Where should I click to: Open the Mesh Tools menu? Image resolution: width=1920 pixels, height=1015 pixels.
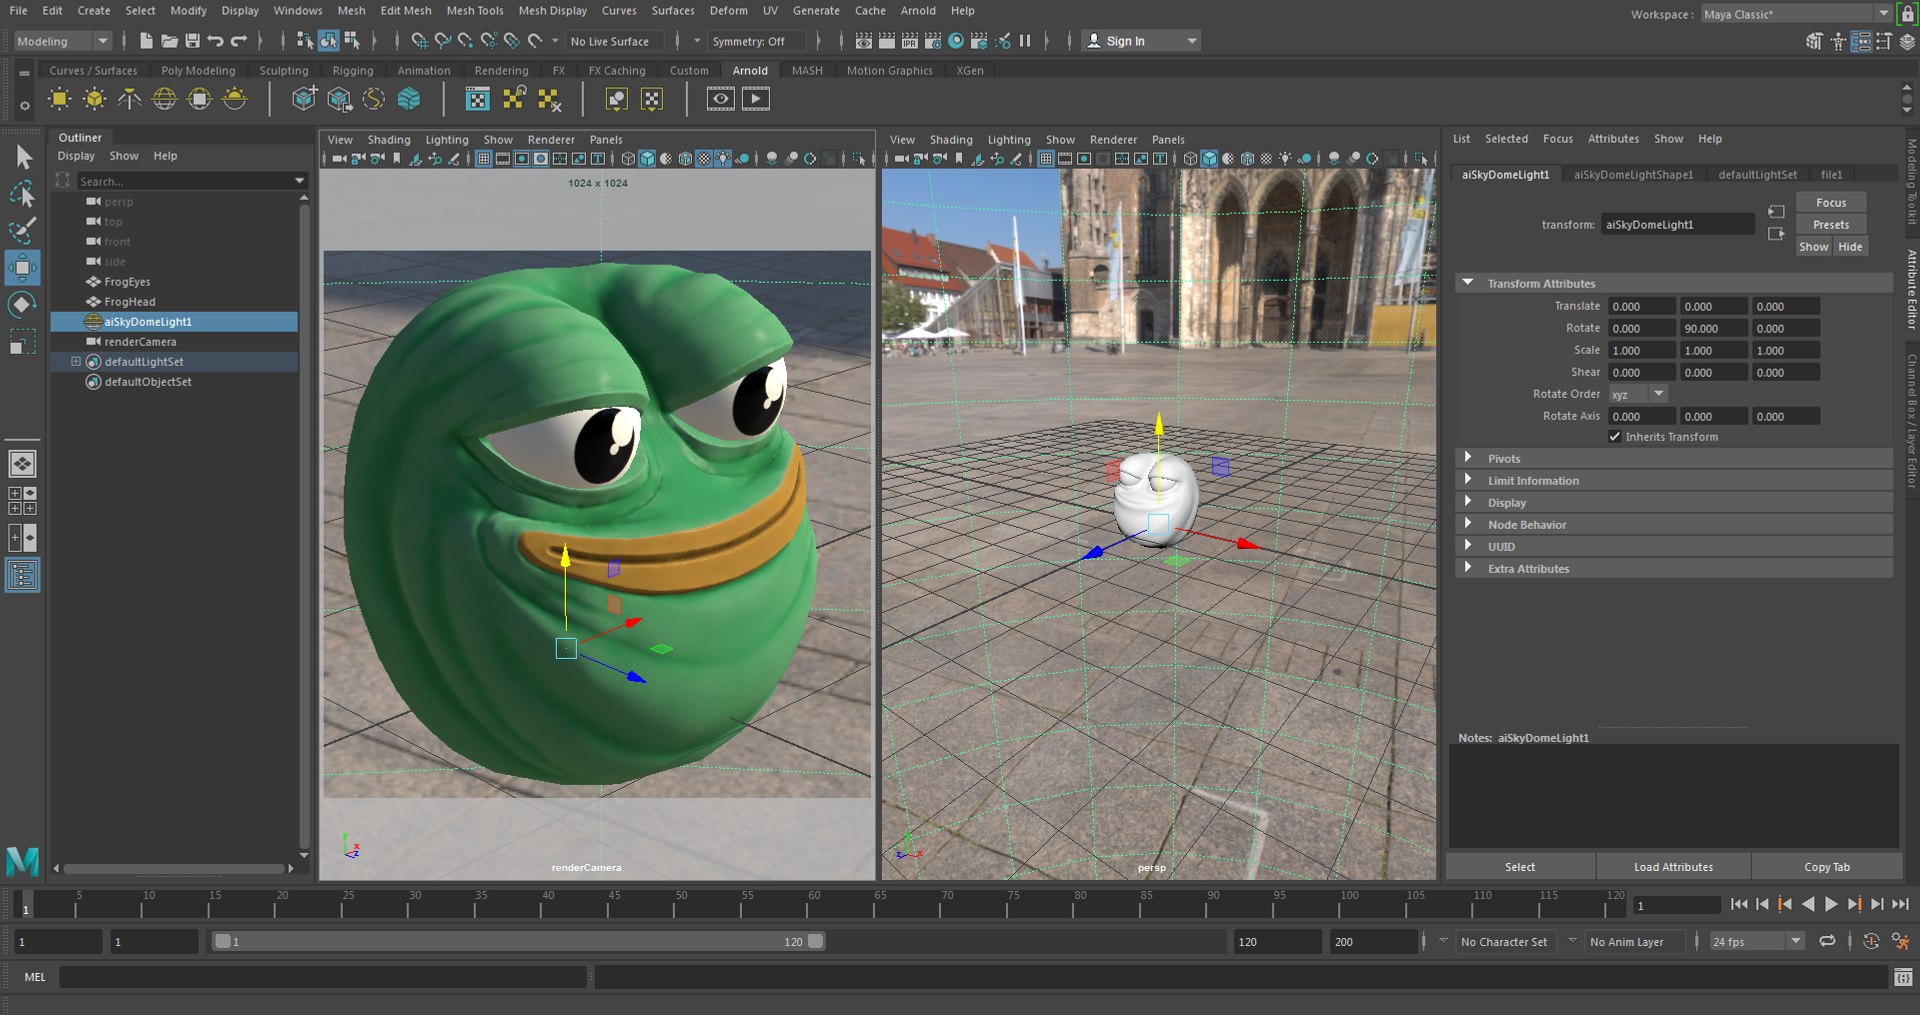[474, 11]
